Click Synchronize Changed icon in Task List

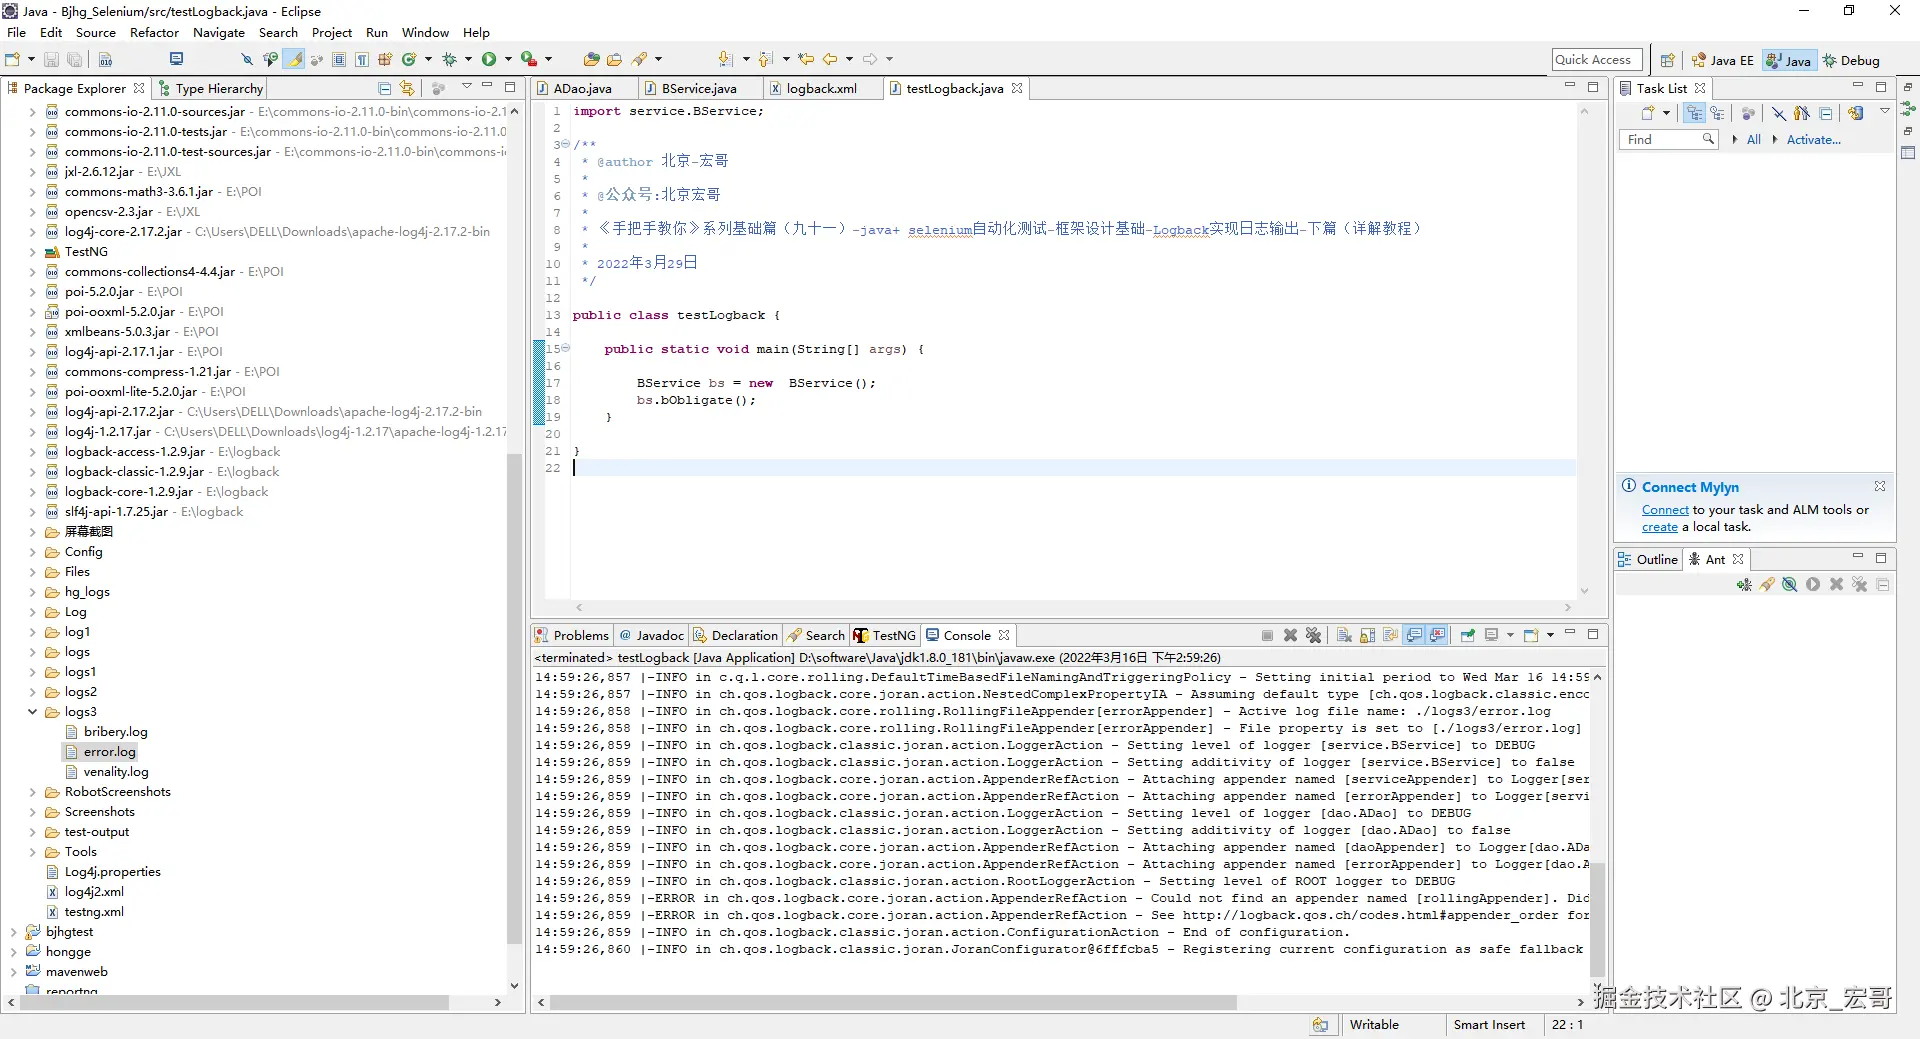point(1855,114)
